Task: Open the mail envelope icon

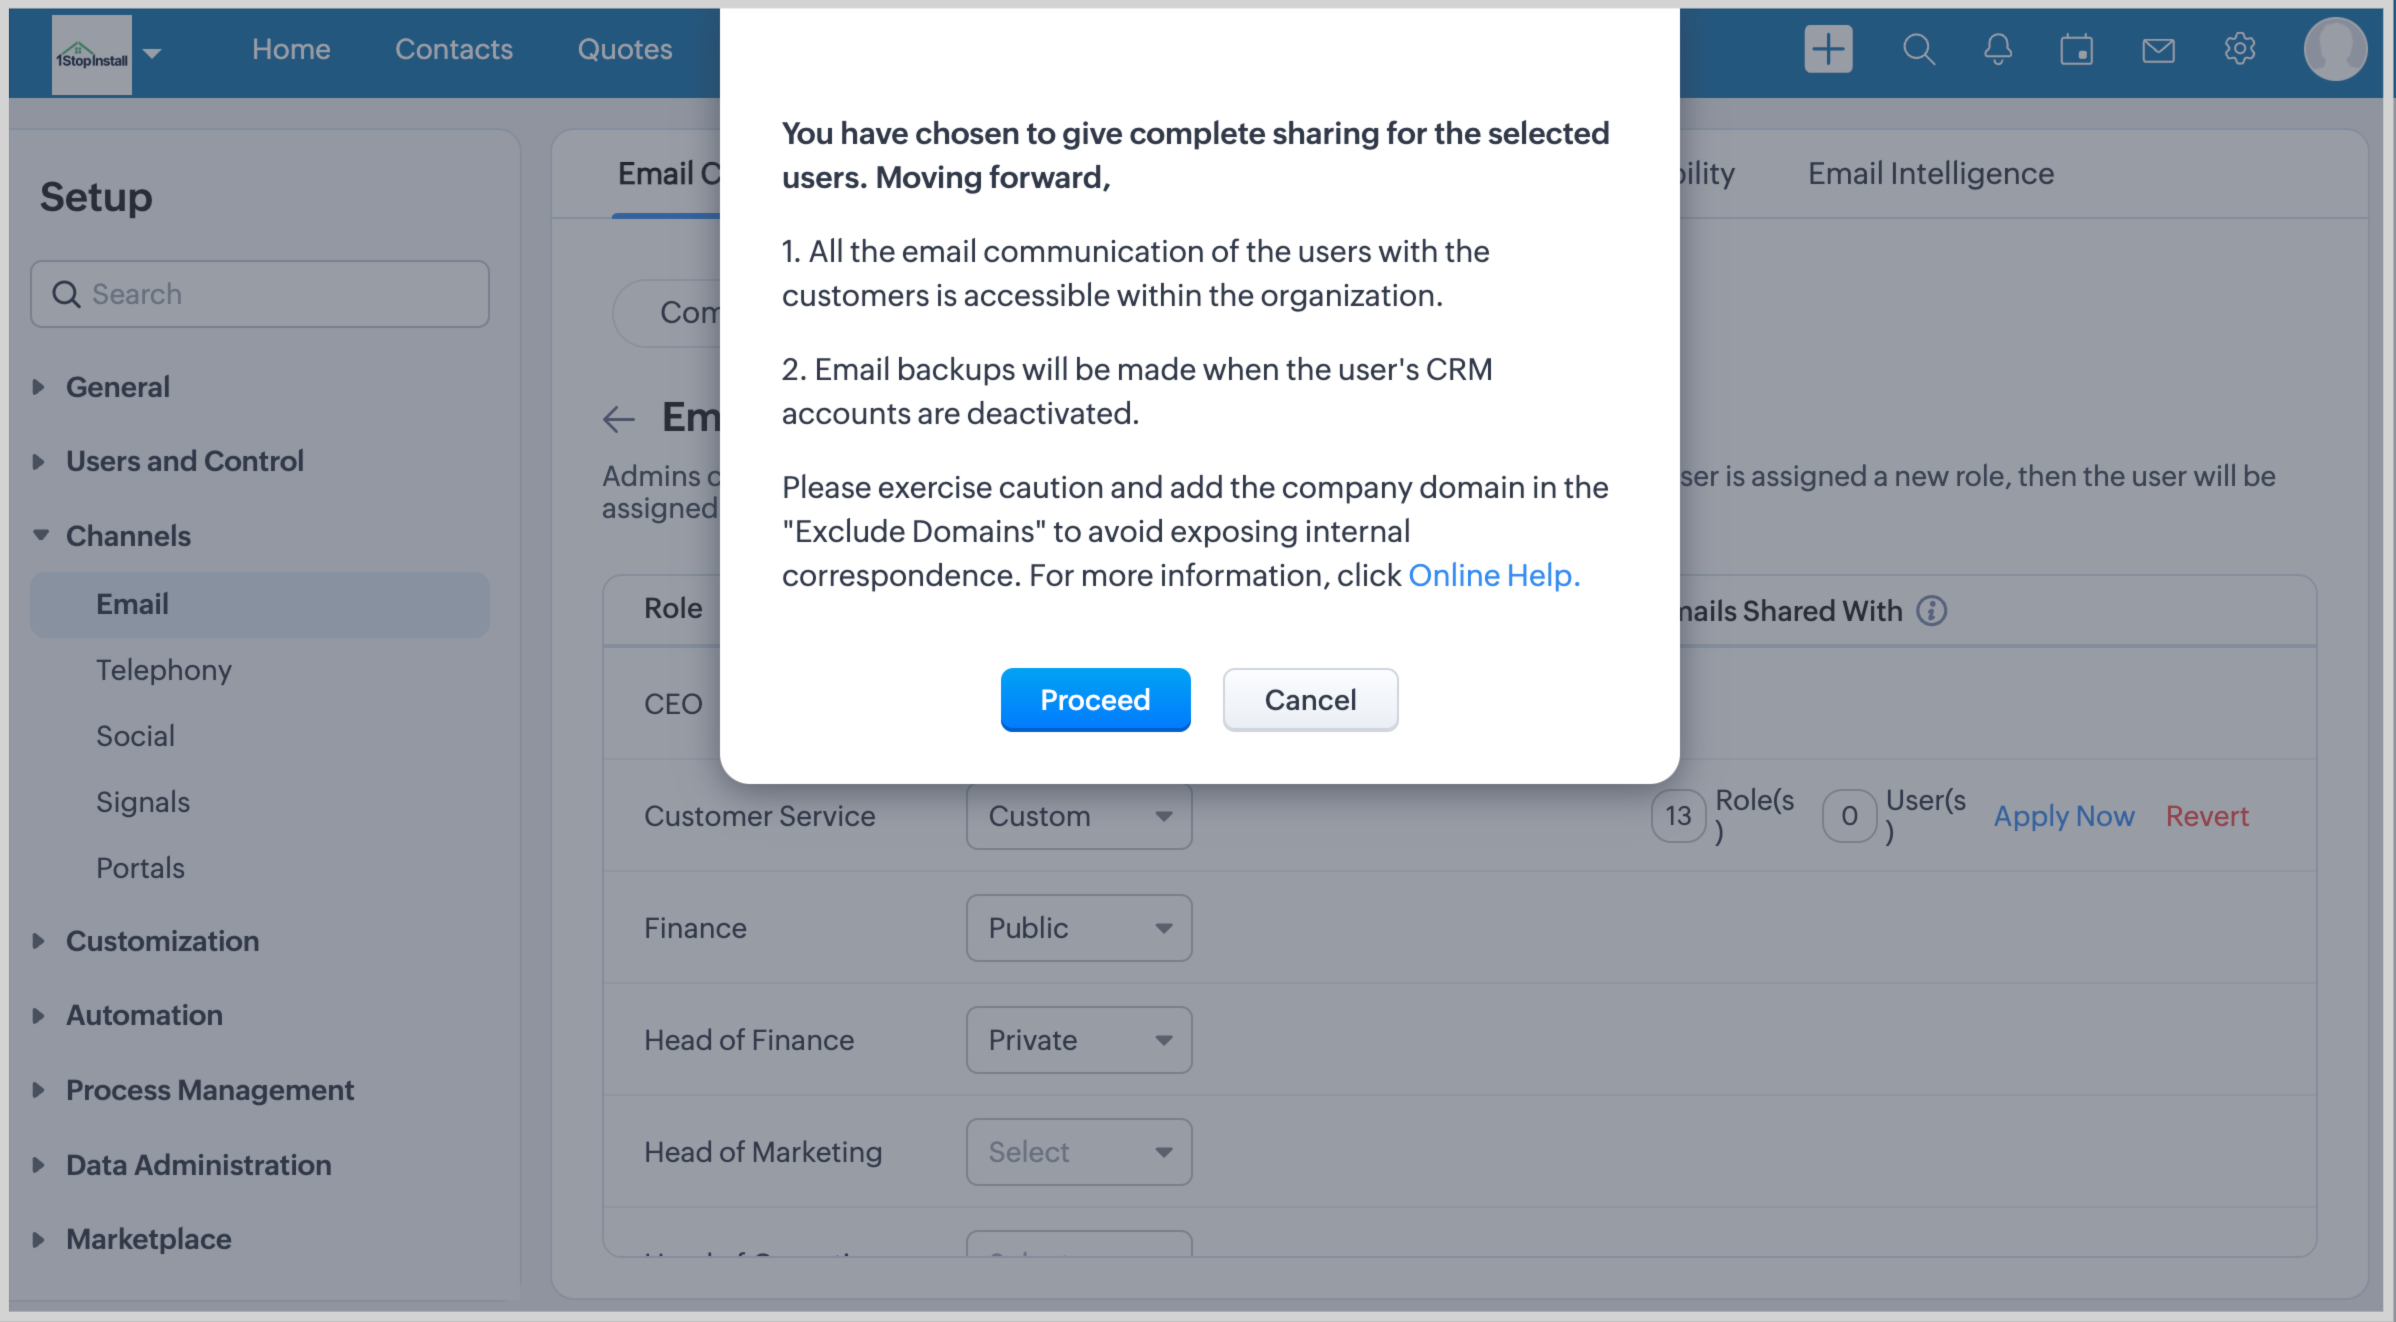Action: point(2158,49)
